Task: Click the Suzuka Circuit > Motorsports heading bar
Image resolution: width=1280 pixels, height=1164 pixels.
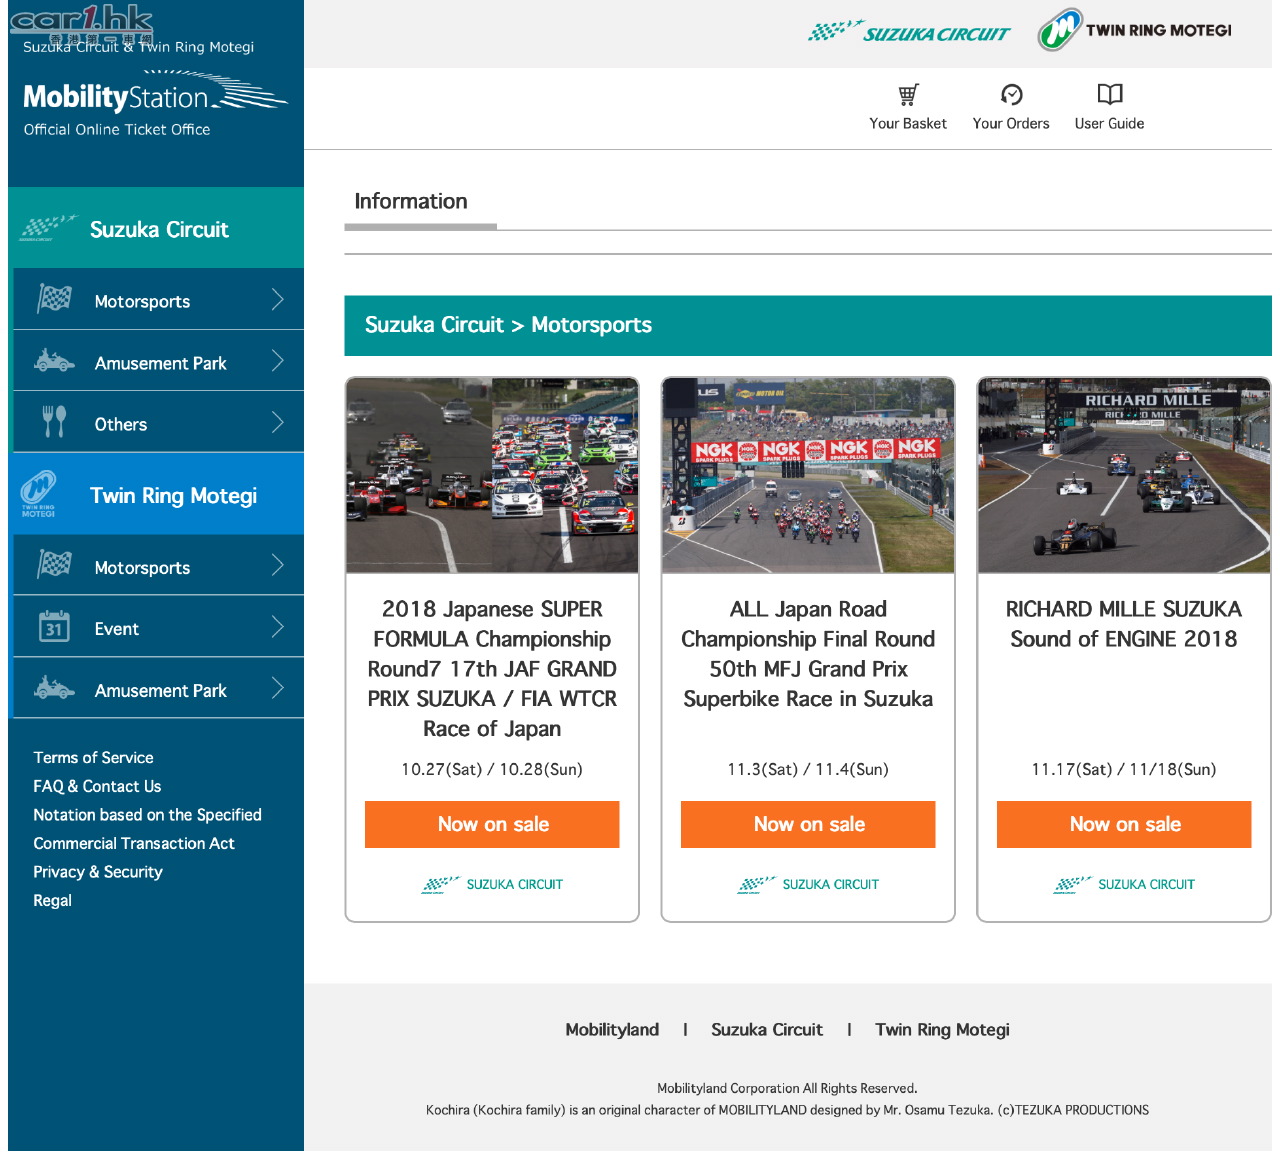Action: (808, 325)
